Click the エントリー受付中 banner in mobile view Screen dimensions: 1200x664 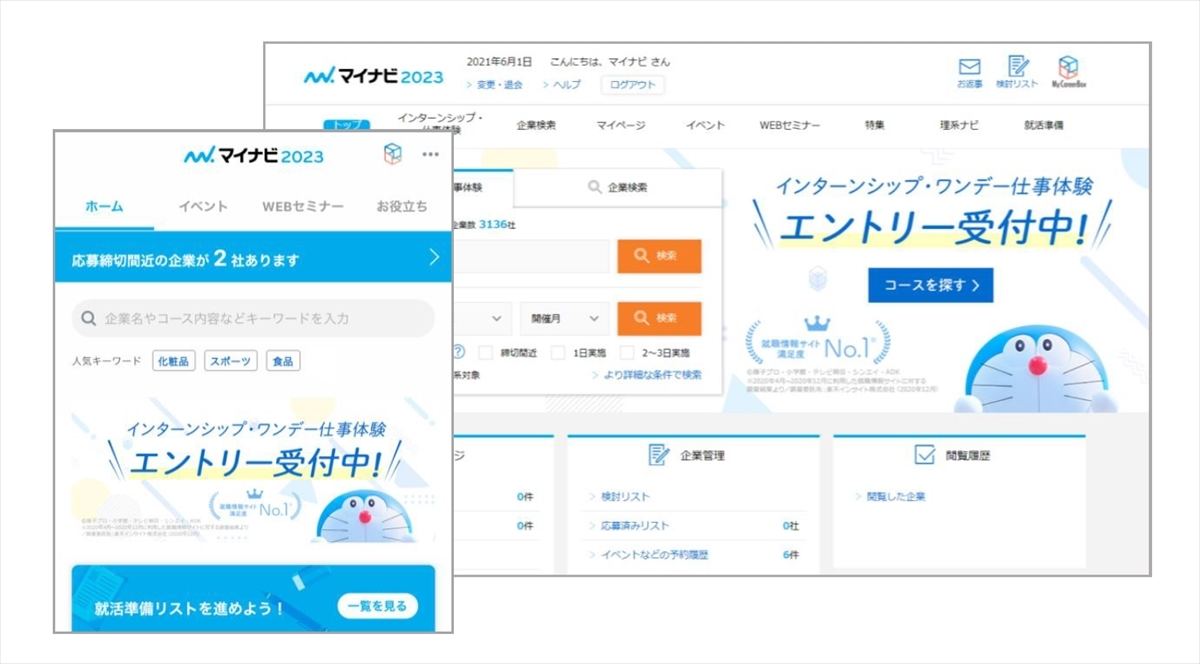coord(254,468)
